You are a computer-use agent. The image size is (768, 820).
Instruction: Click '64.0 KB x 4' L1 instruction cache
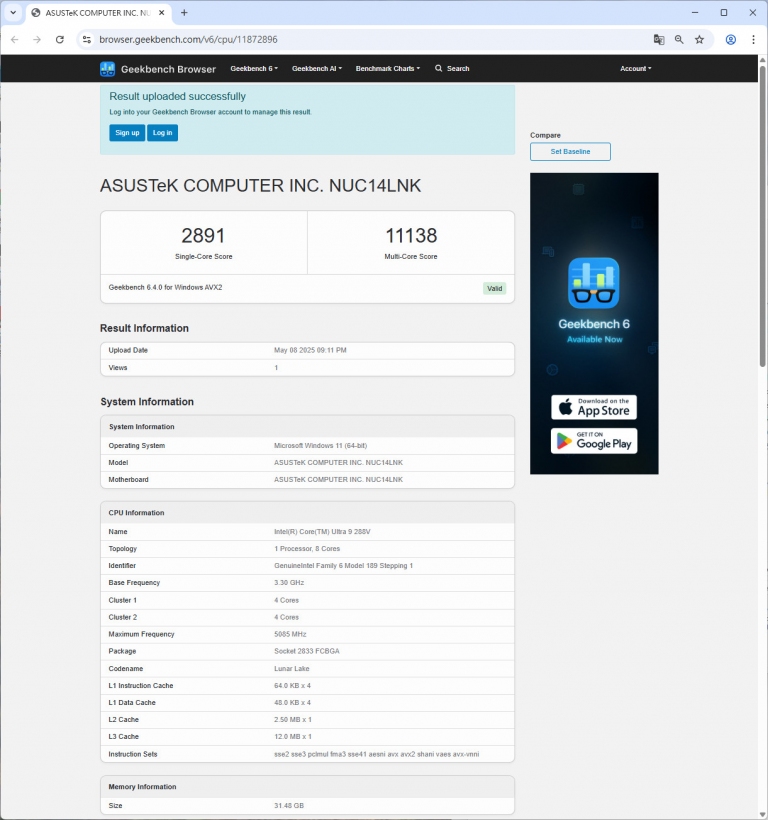(292, 686)
